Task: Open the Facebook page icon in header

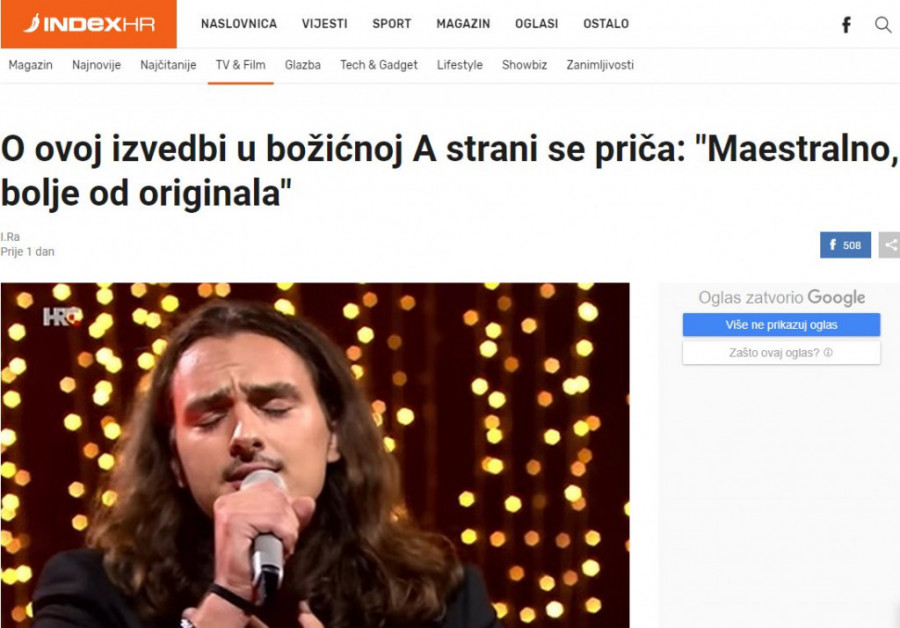Action: pyautogui.click(x=847, y=25)
